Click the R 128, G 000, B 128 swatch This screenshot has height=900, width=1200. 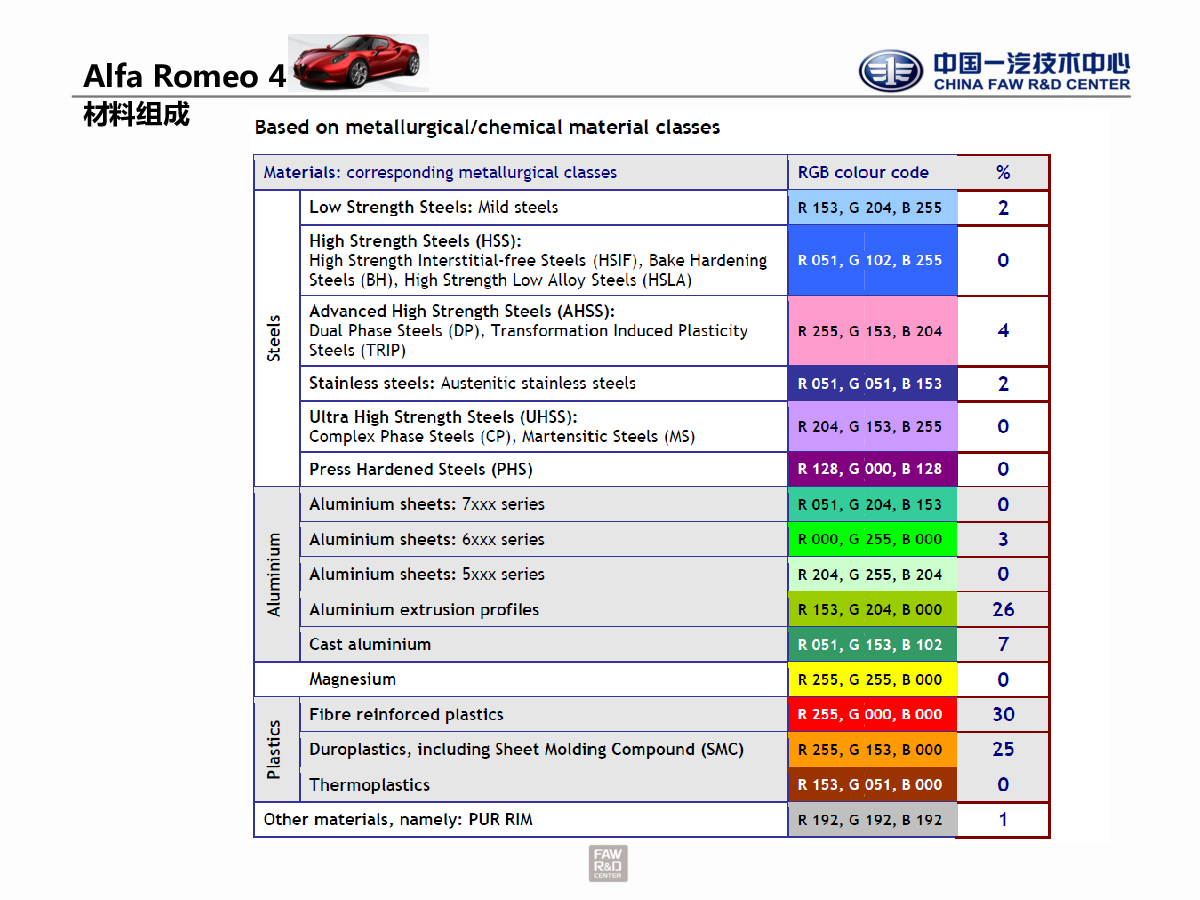click(872, 469)
